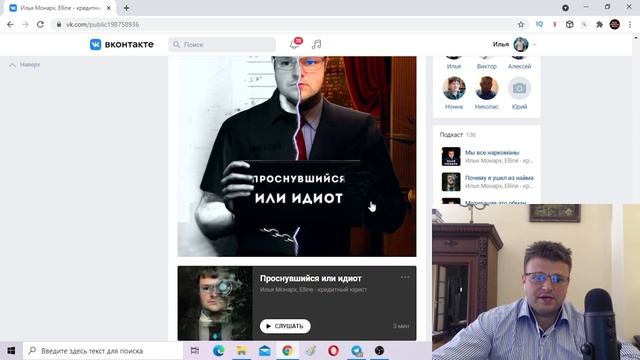The image size is (640, 360).
Task: Open the Проснувшийся или идиот post image
Action: coord(297,156)
